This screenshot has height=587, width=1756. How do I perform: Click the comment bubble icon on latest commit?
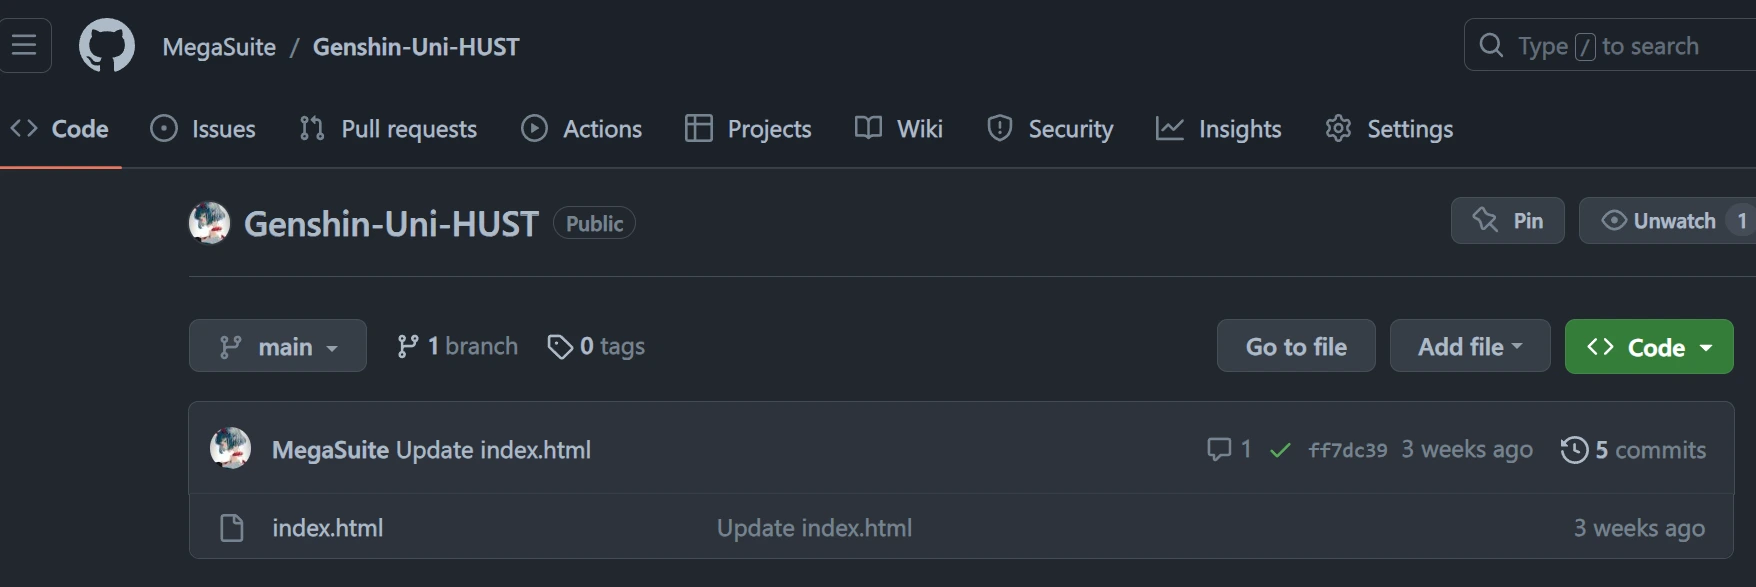pos(1219,450)
